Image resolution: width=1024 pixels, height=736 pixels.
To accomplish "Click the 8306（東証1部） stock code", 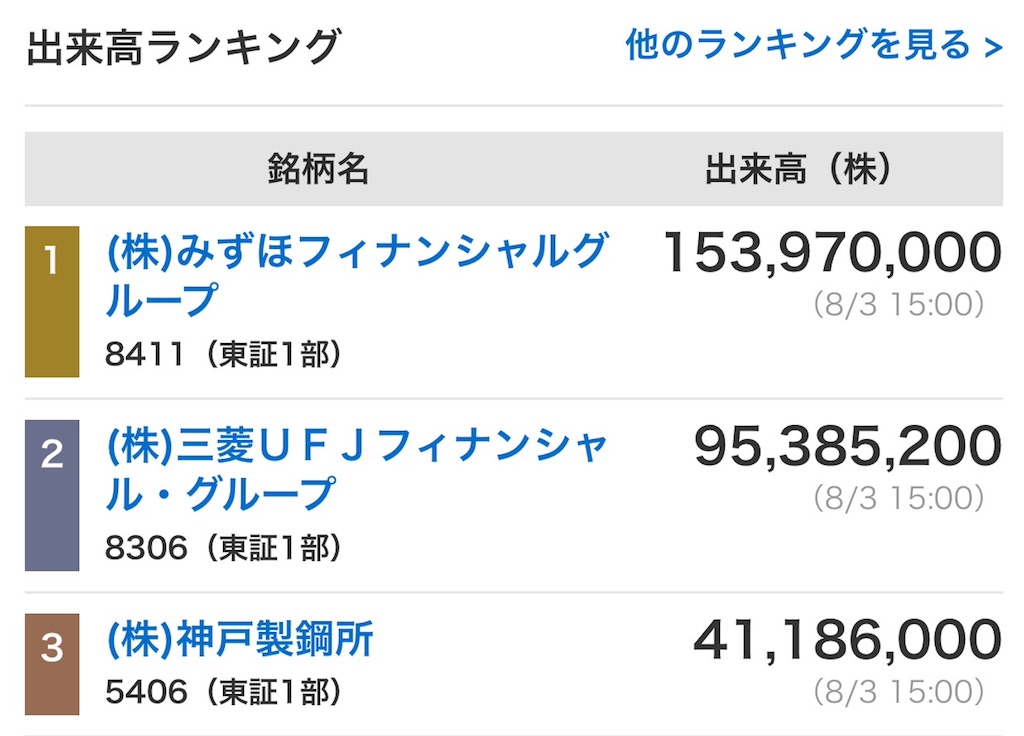I will point(223,548).
